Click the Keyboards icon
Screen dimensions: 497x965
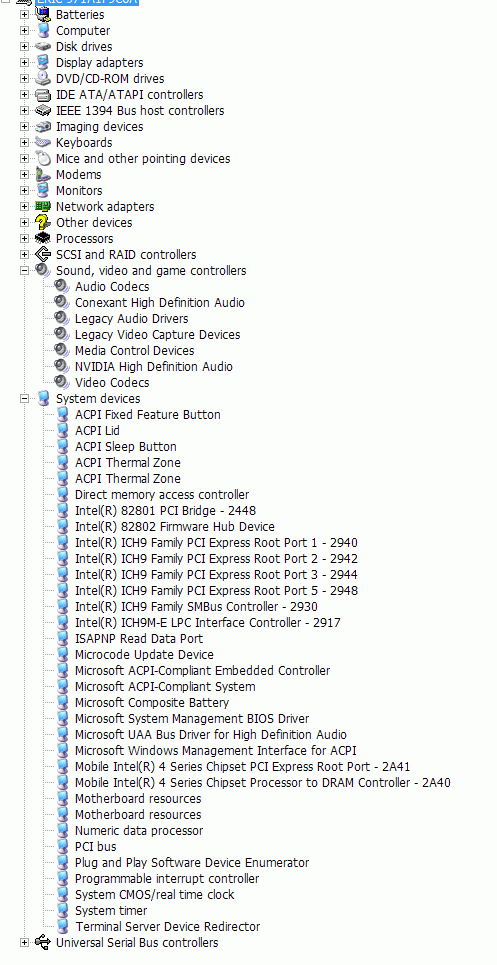point(42,142)
